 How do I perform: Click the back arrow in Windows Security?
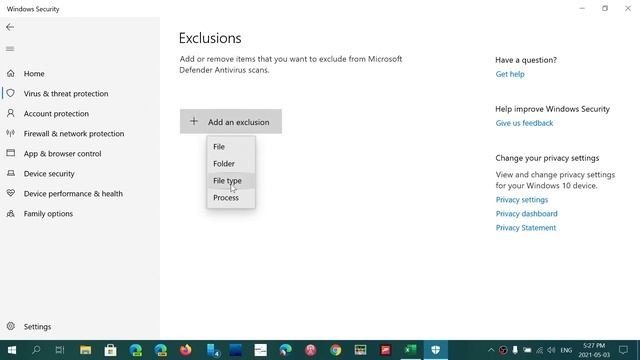point(10,27)
